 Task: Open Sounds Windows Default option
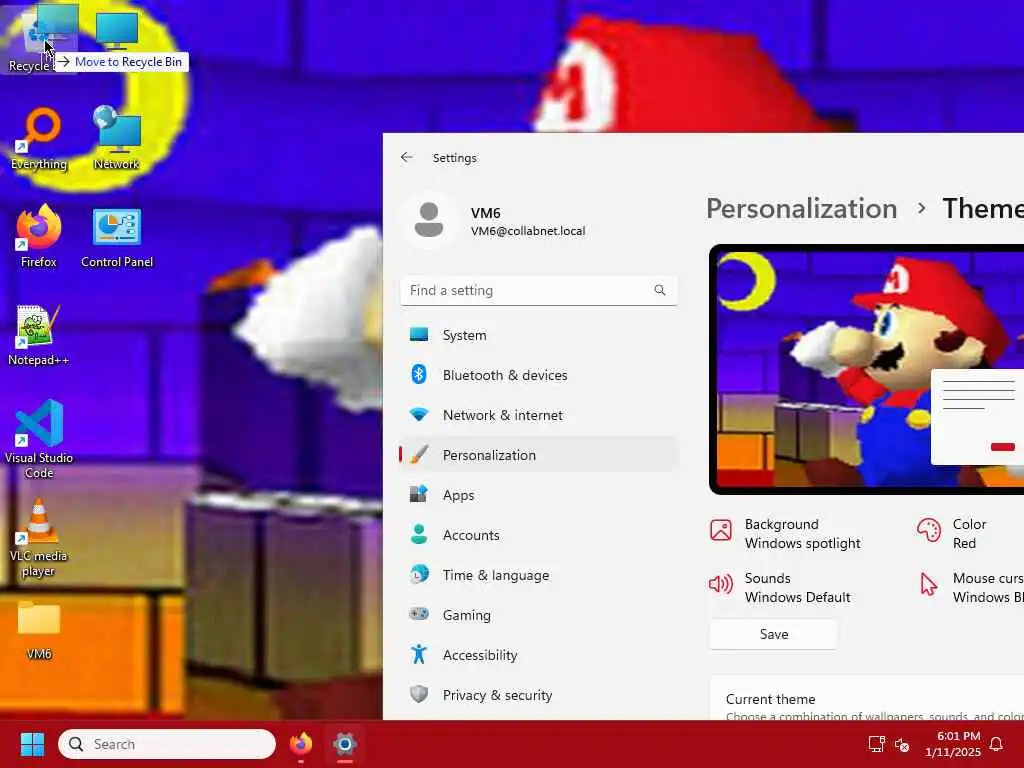pos(780,587)
